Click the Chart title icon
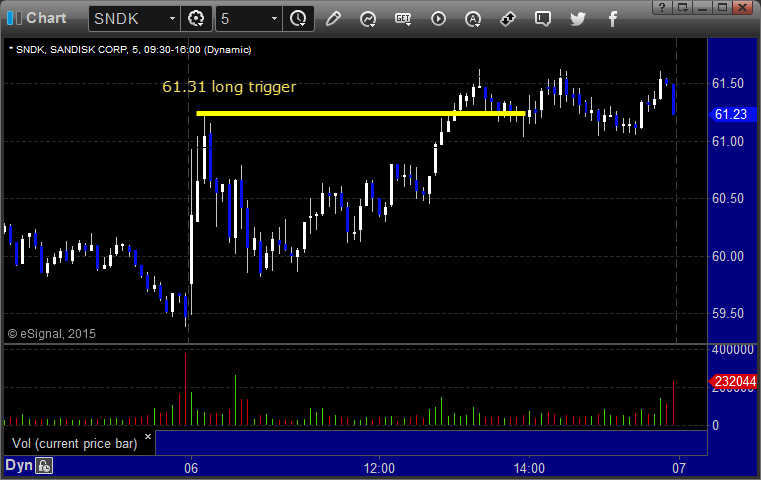 point(14,18)
